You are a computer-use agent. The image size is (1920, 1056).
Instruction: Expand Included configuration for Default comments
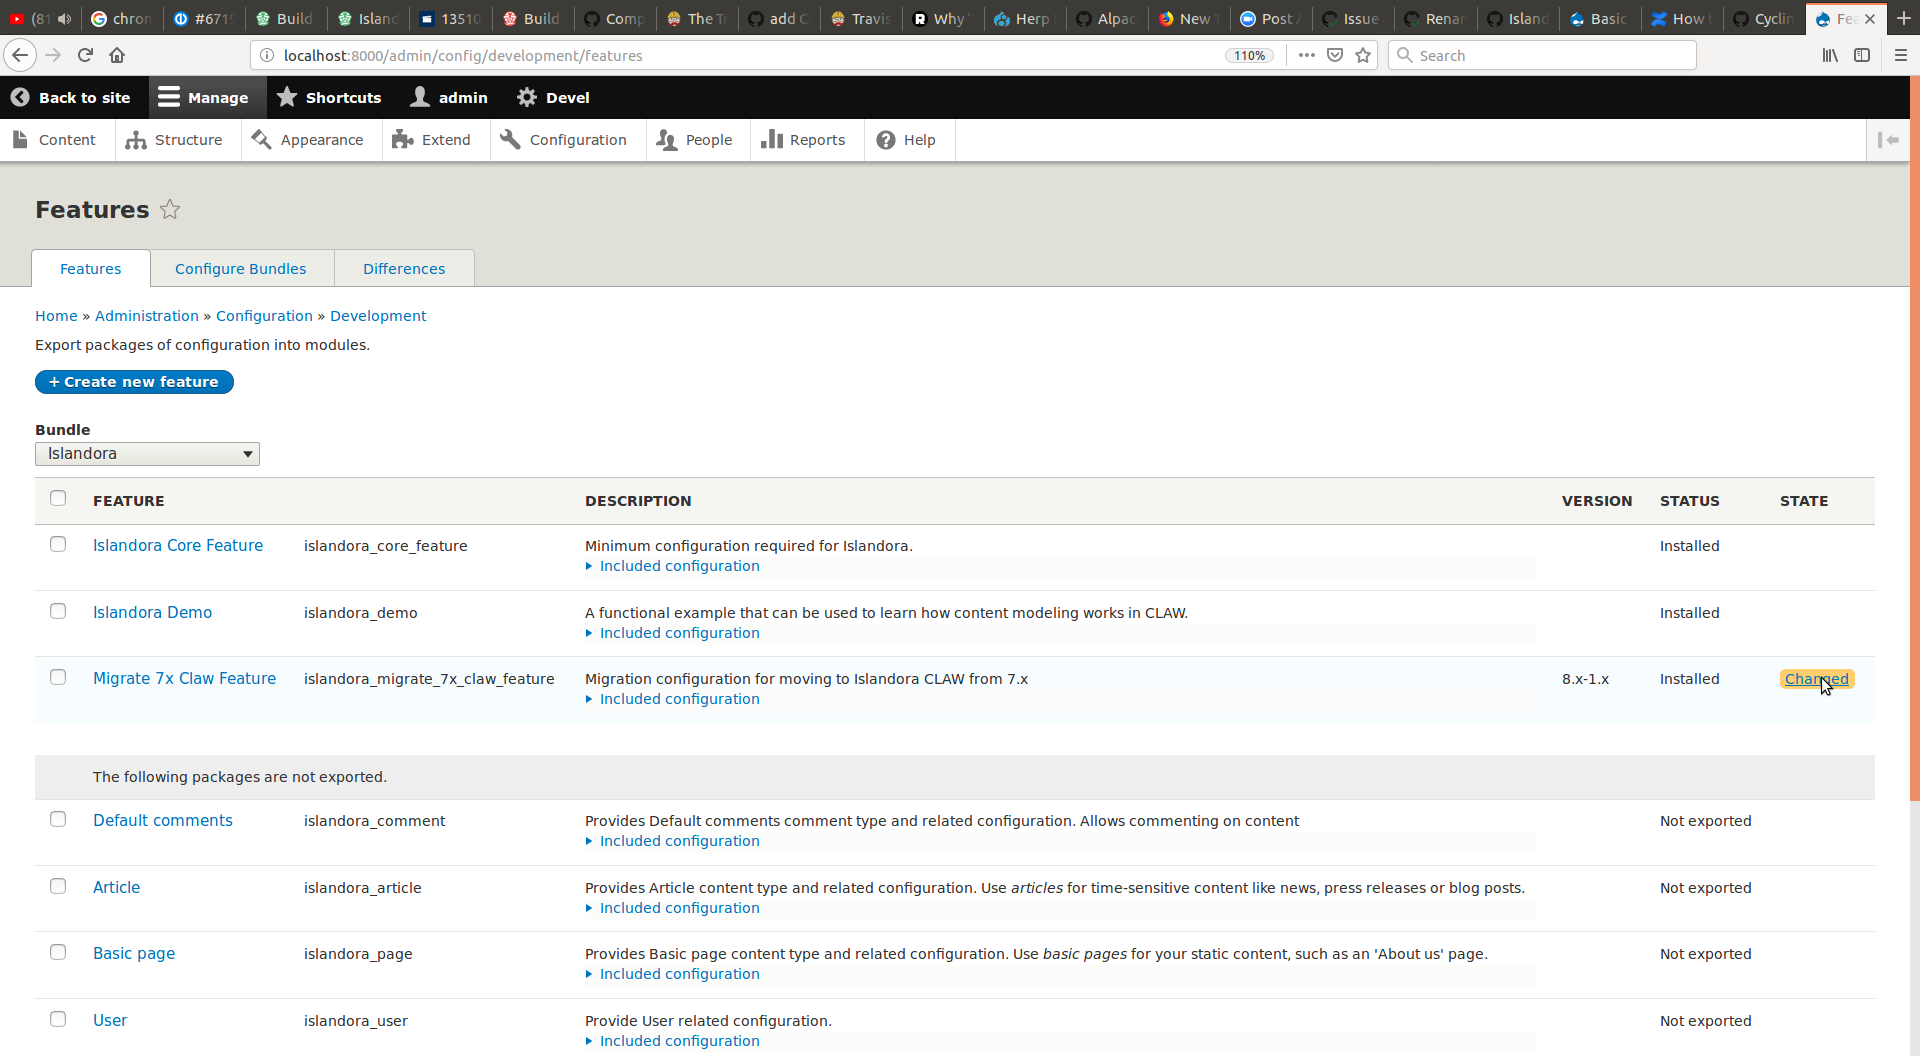[x=679, y=841]
